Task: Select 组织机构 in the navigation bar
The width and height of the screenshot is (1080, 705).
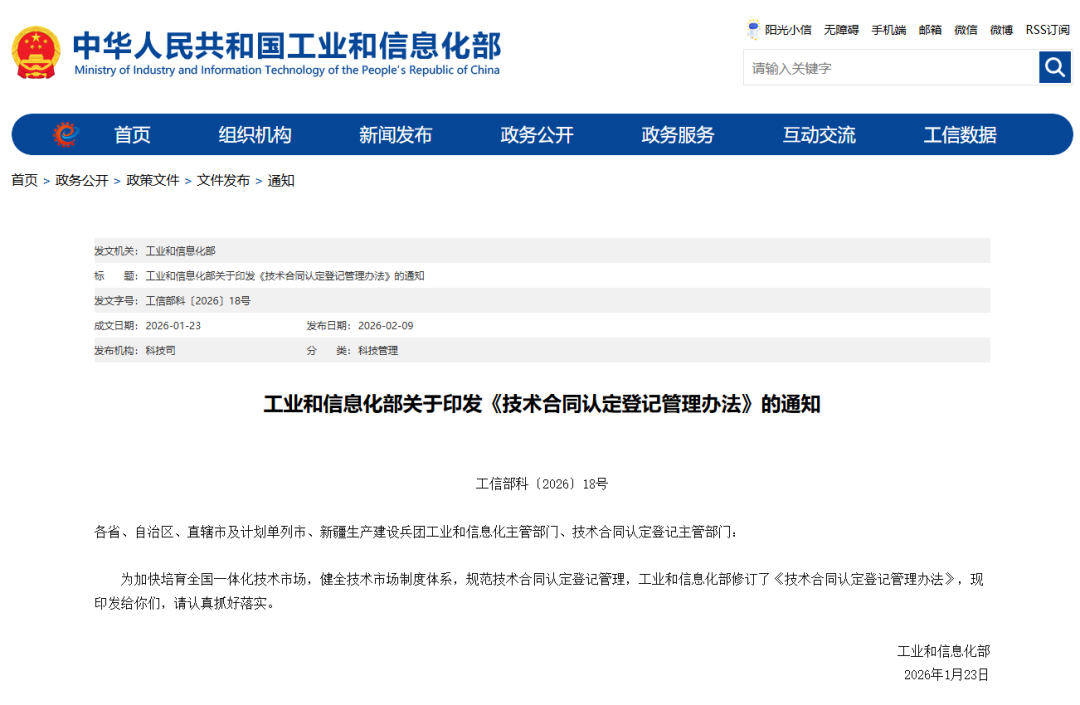Action: 255,135
